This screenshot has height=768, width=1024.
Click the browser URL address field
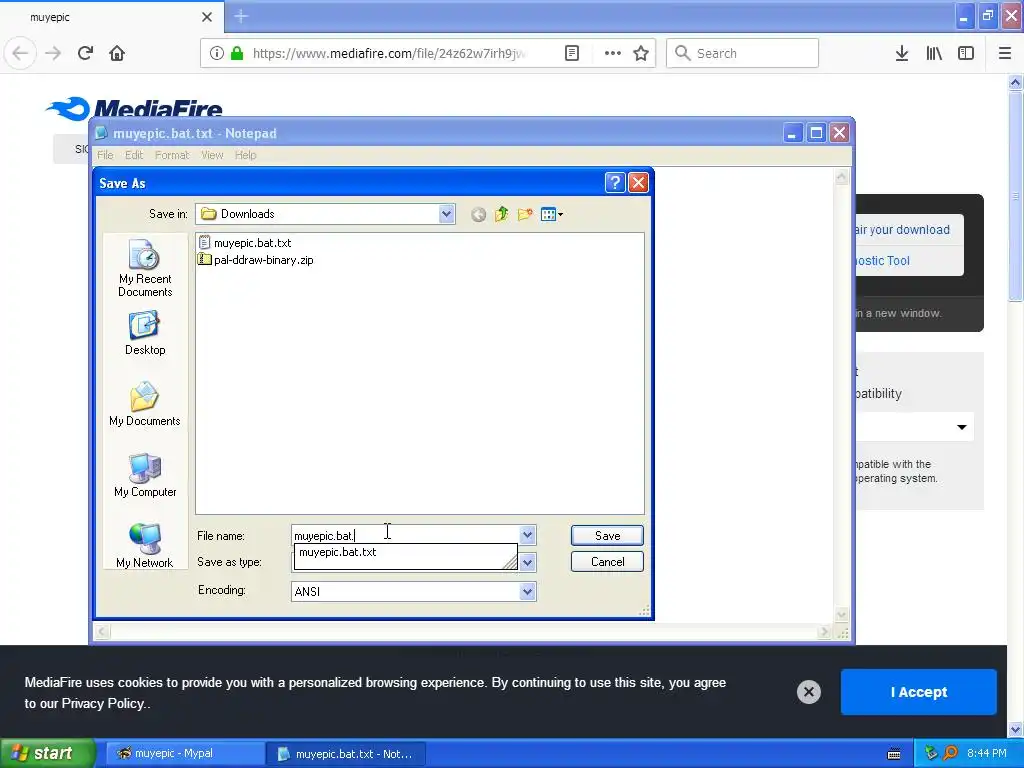point(389,53)
